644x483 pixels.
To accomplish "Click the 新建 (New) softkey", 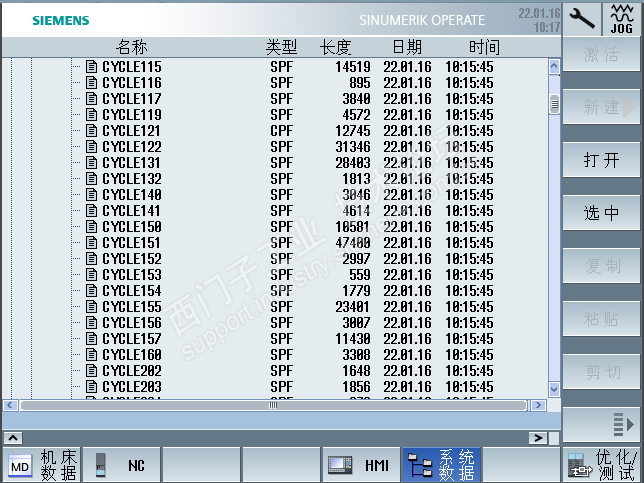I will (x=601, y=107).
